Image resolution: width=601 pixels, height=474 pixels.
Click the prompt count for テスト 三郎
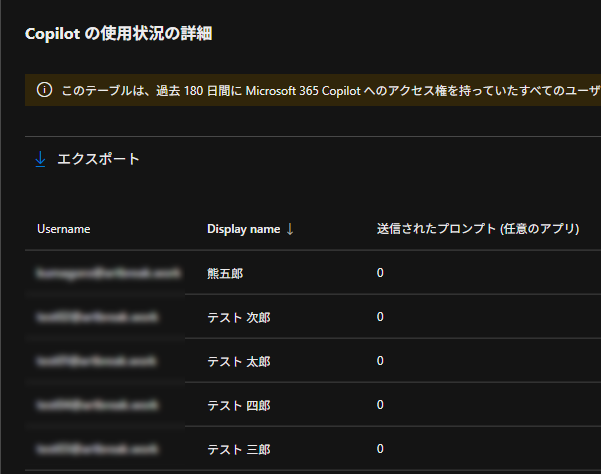coord(380,449)
